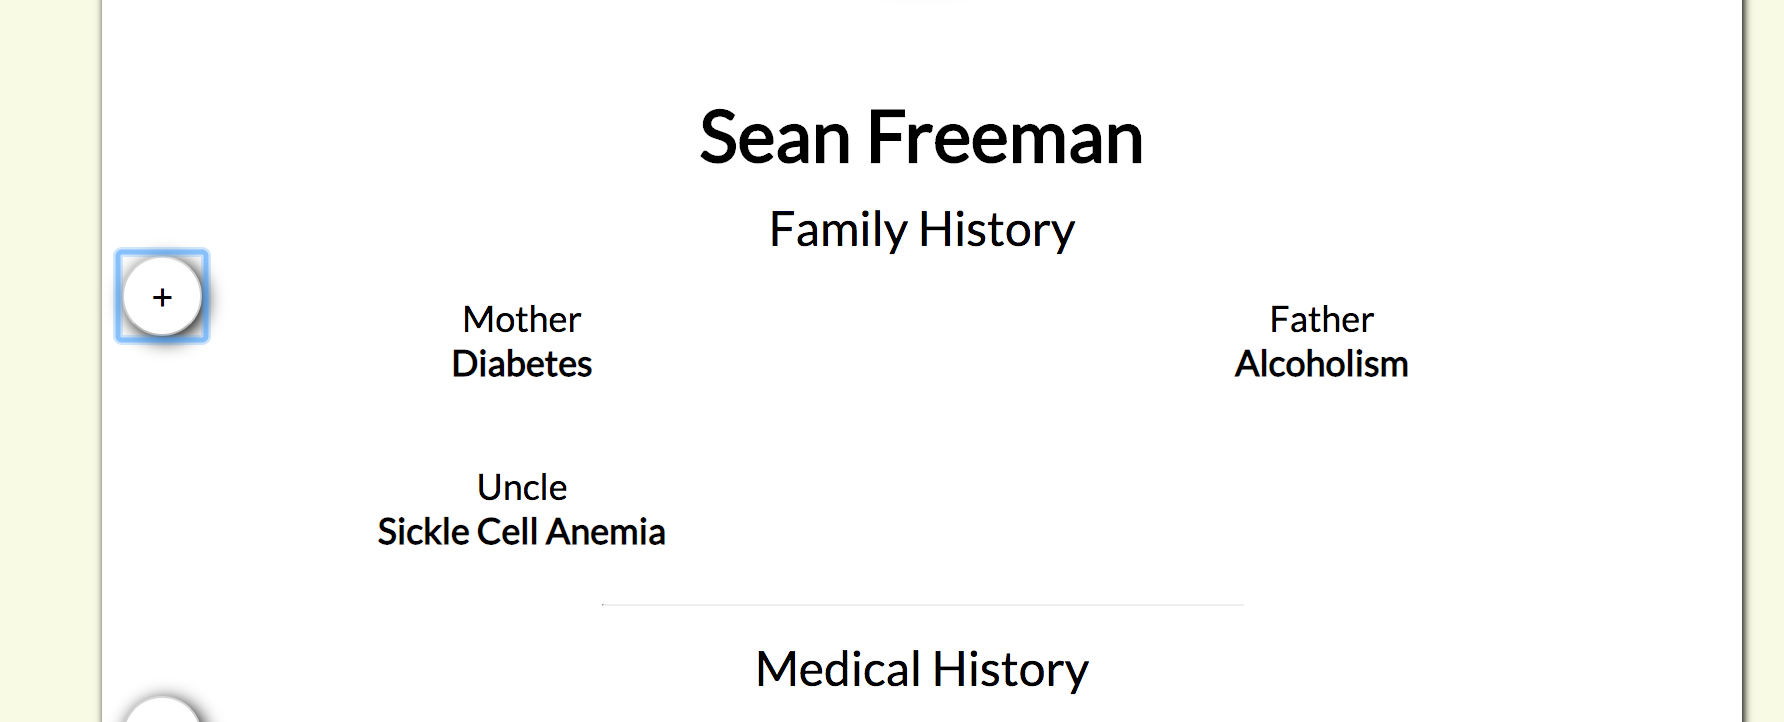The height and width of the screenshot is (722, 1784).
Task: Select the Mother relative label
Action: 522,320
